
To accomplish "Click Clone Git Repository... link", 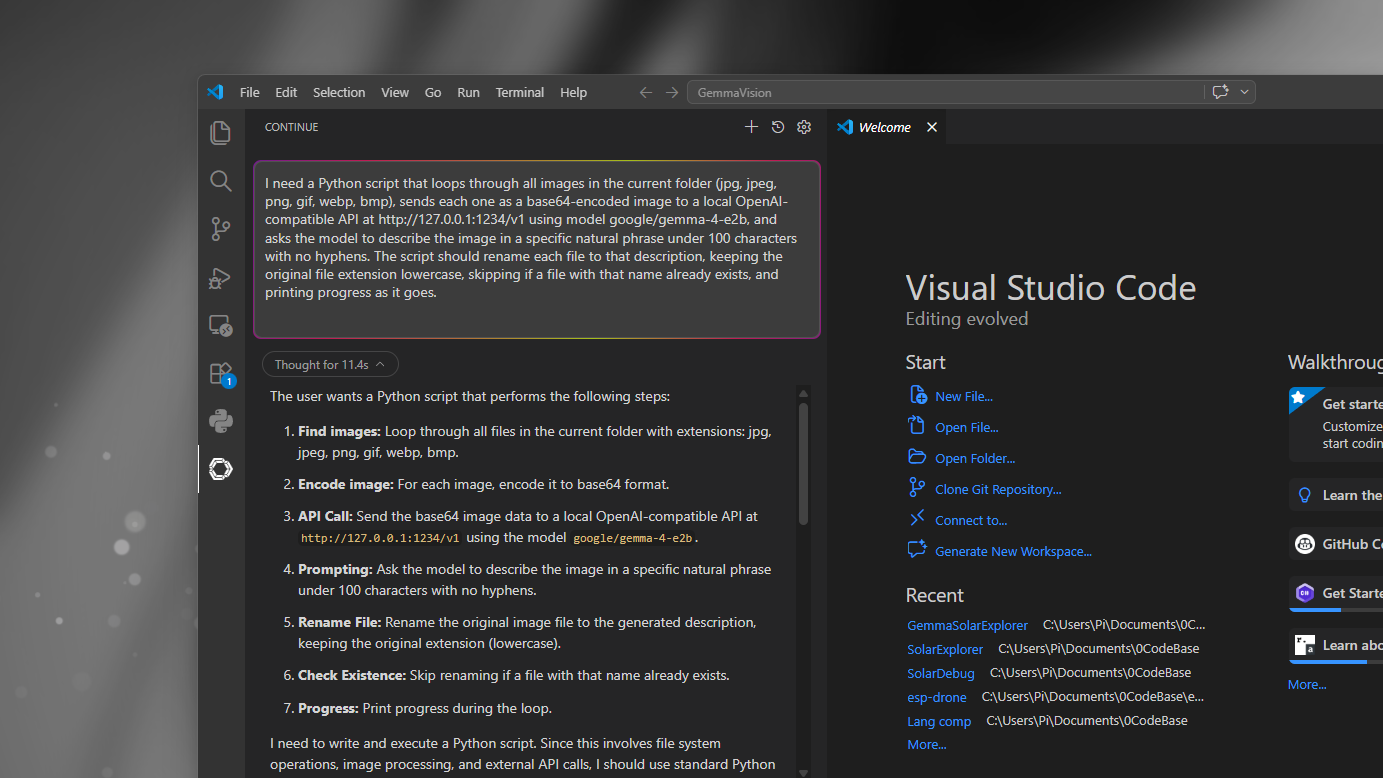I will 998,489.
